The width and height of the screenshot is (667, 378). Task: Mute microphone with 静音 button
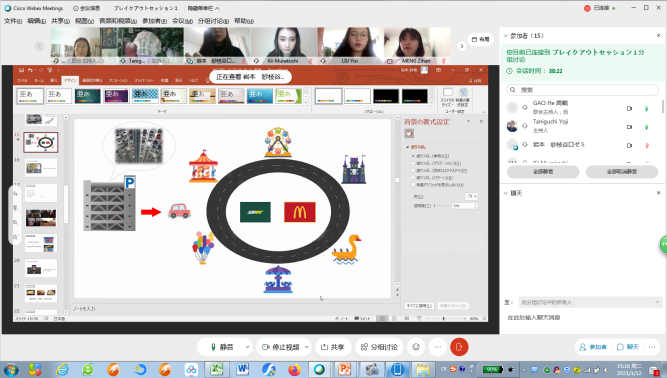222,347
